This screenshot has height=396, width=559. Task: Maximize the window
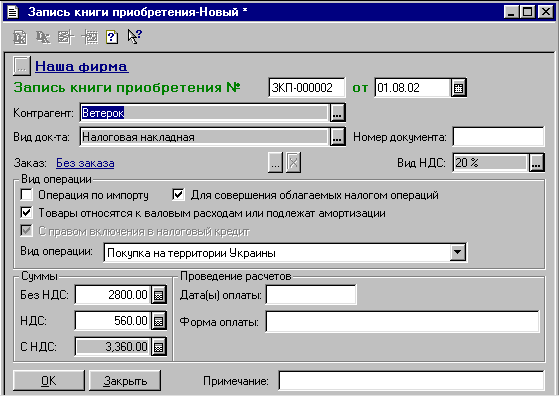[x=528, y=12]
